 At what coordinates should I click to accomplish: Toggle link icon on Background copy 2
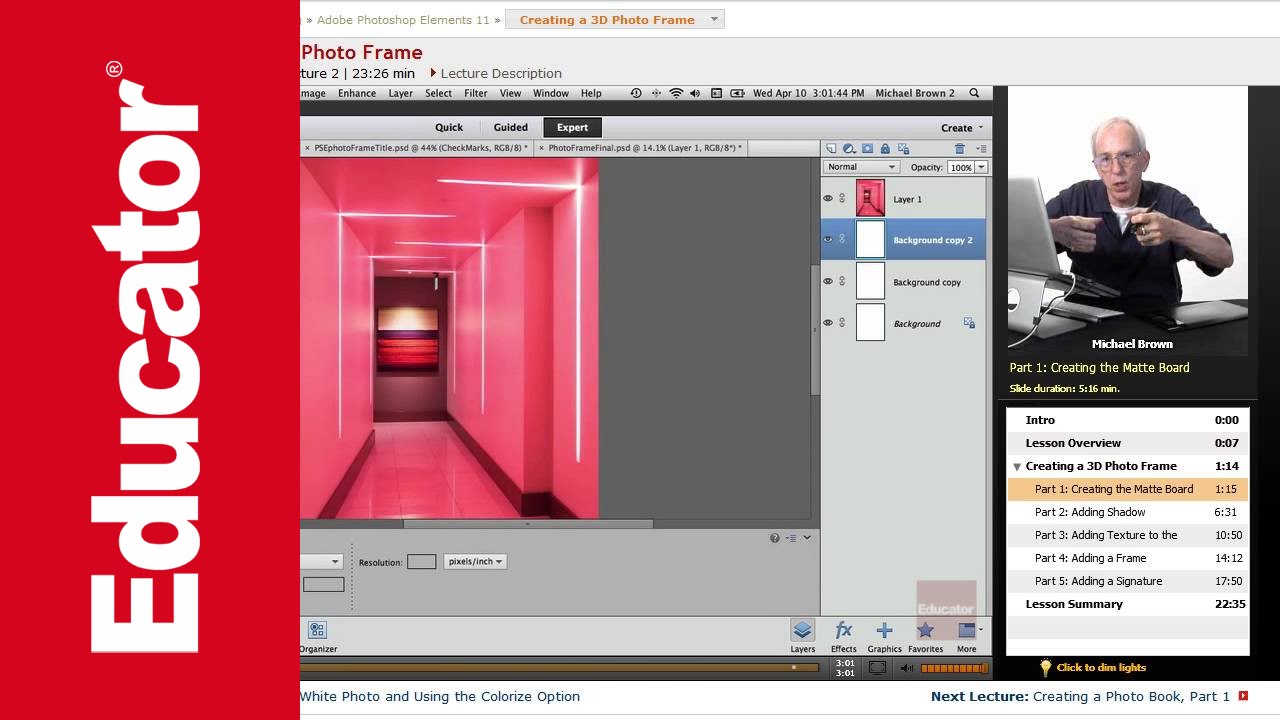click(x=842, y=239)
